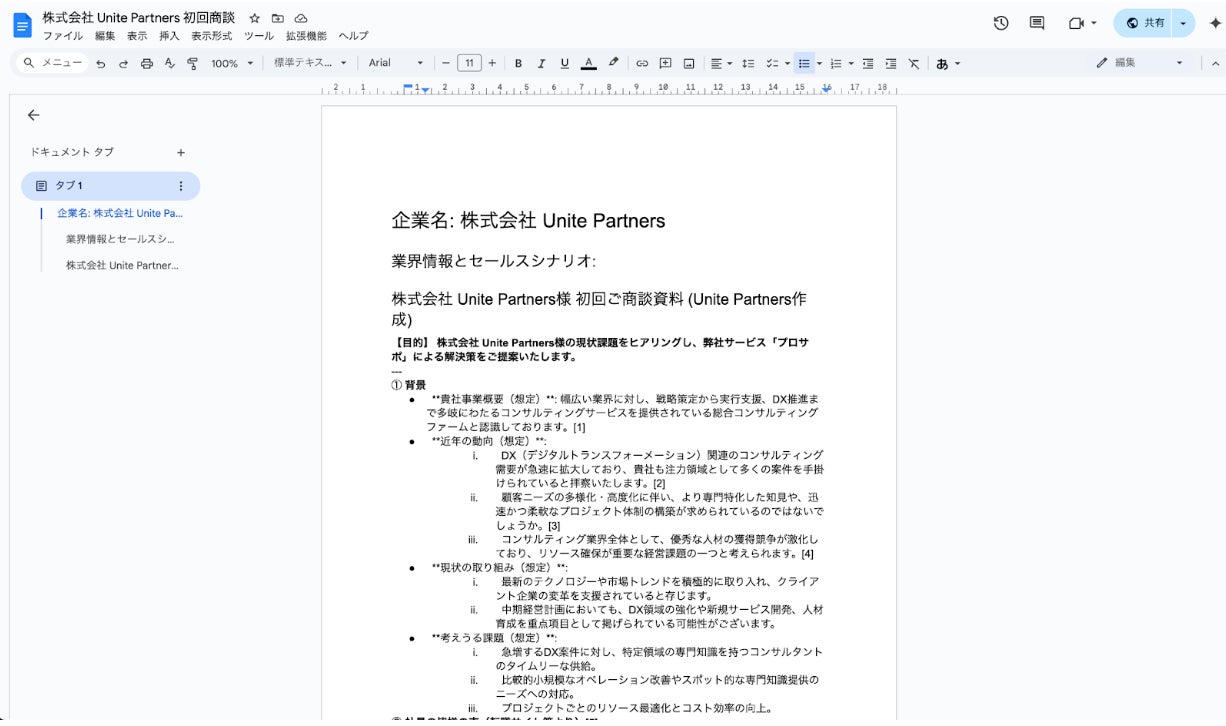
Task: Open the ヘルプ menu
Action: click(353, 36)
